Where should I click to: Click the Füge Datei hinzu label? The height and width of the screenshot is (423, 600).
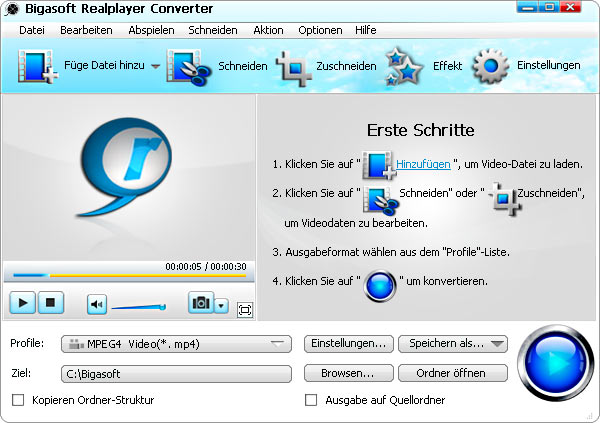[x=104, y=65]
